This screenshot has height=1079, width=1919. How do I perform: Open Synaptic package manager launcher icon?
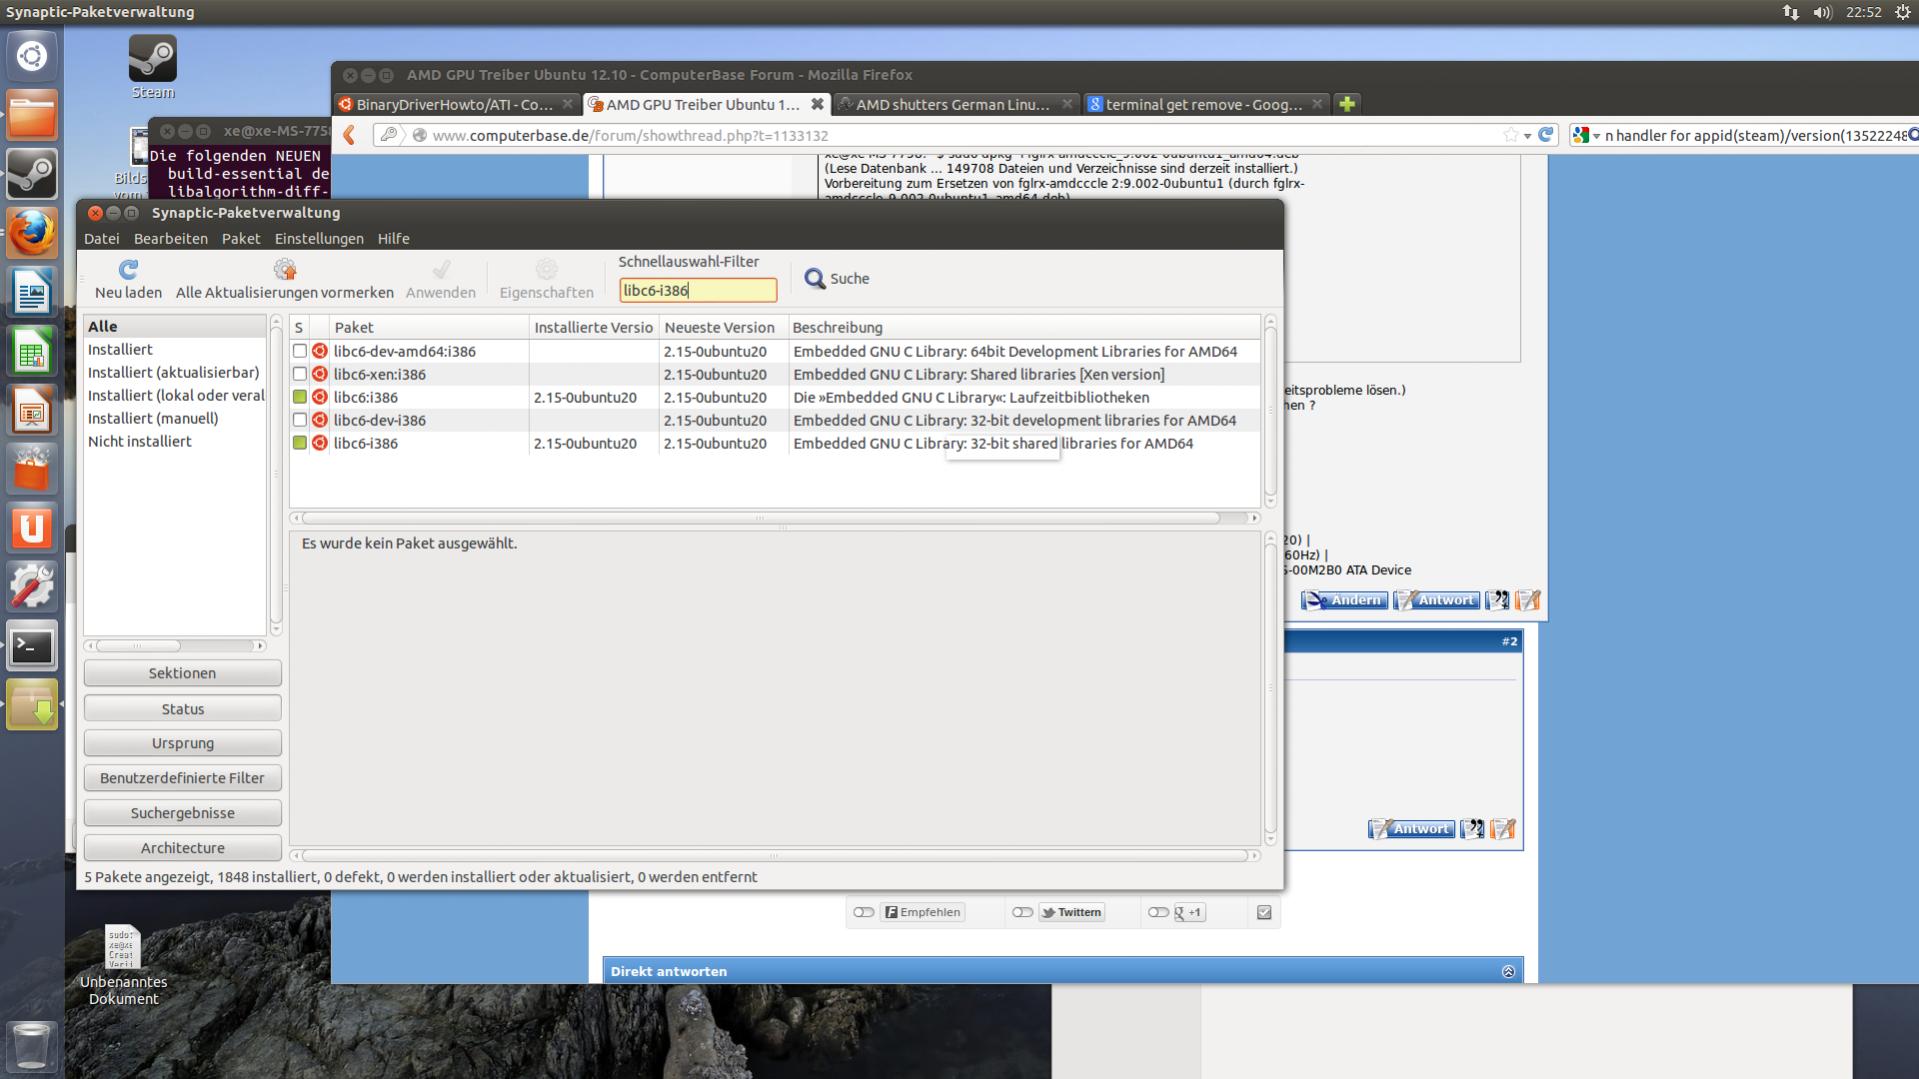click(32, 705)
